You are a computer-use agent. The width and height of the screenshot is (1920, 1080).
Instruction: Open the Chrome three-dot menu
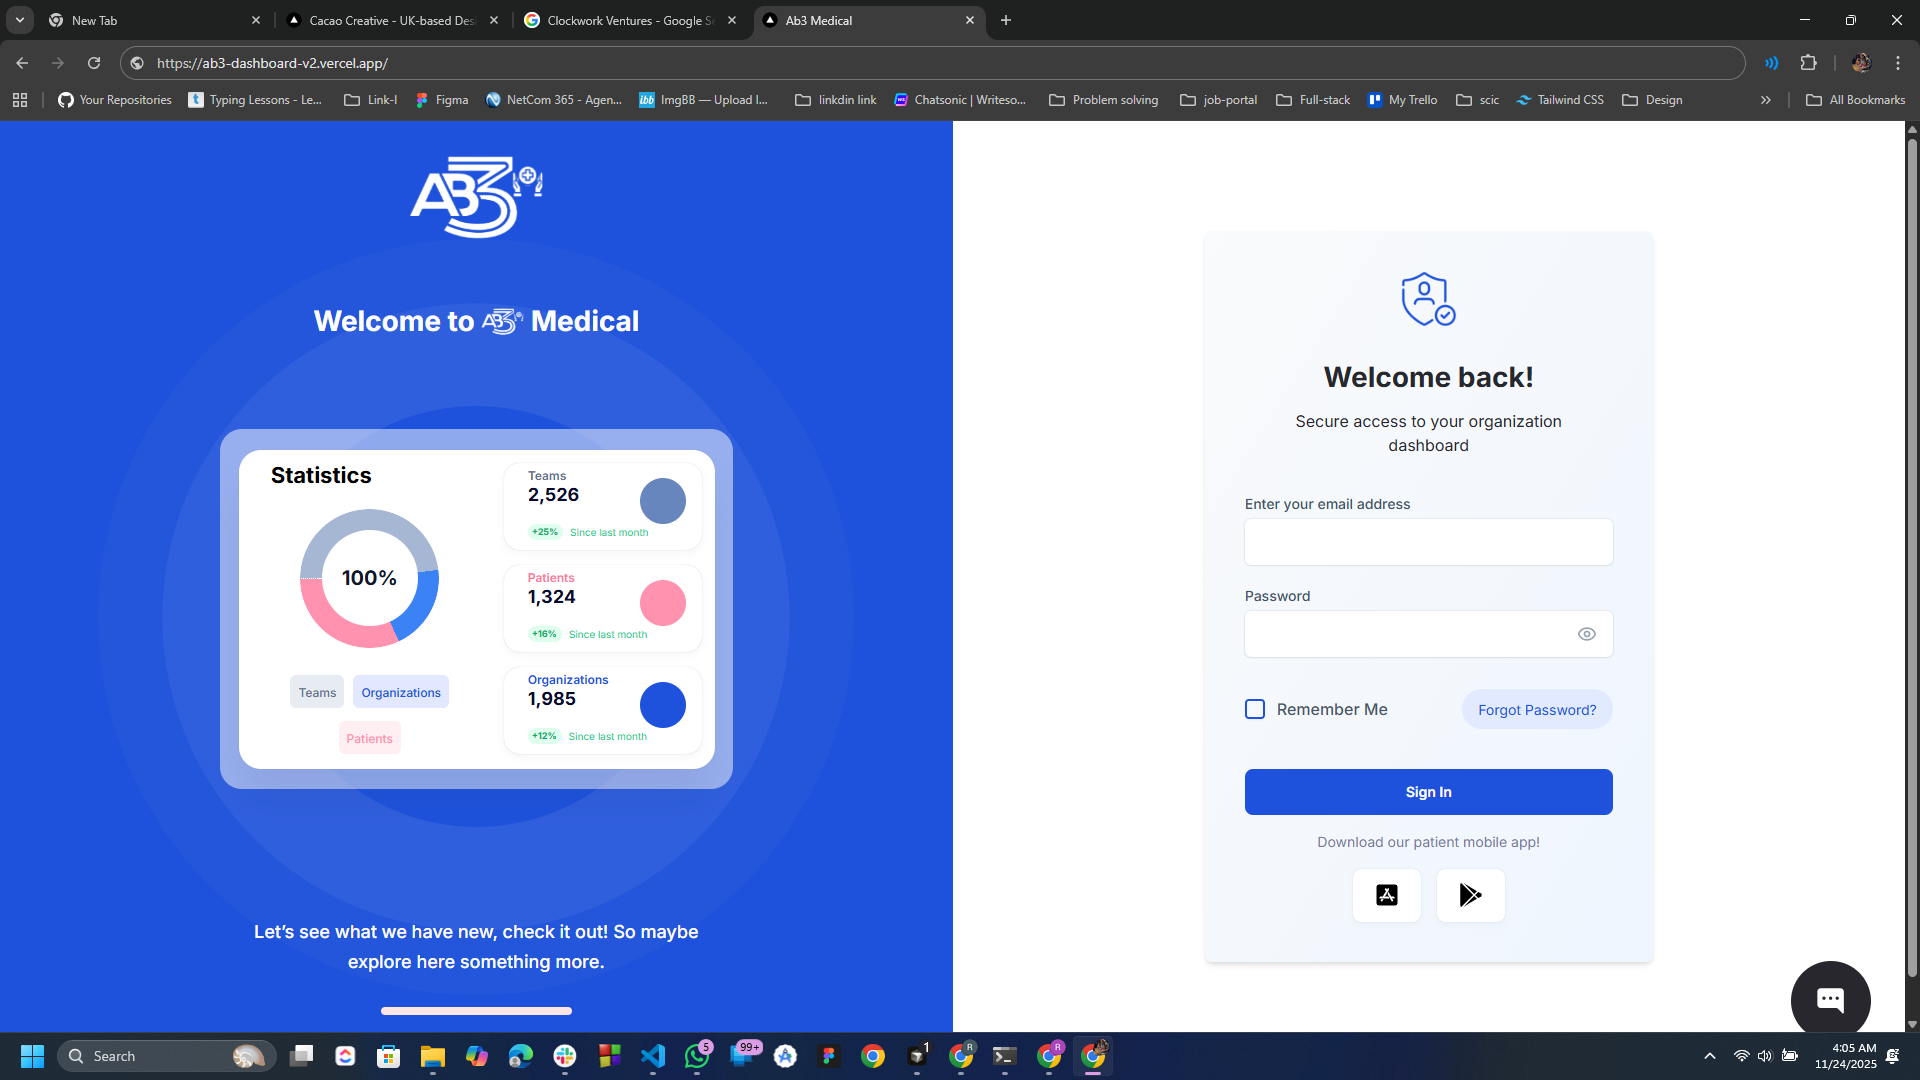[1897, 62]
